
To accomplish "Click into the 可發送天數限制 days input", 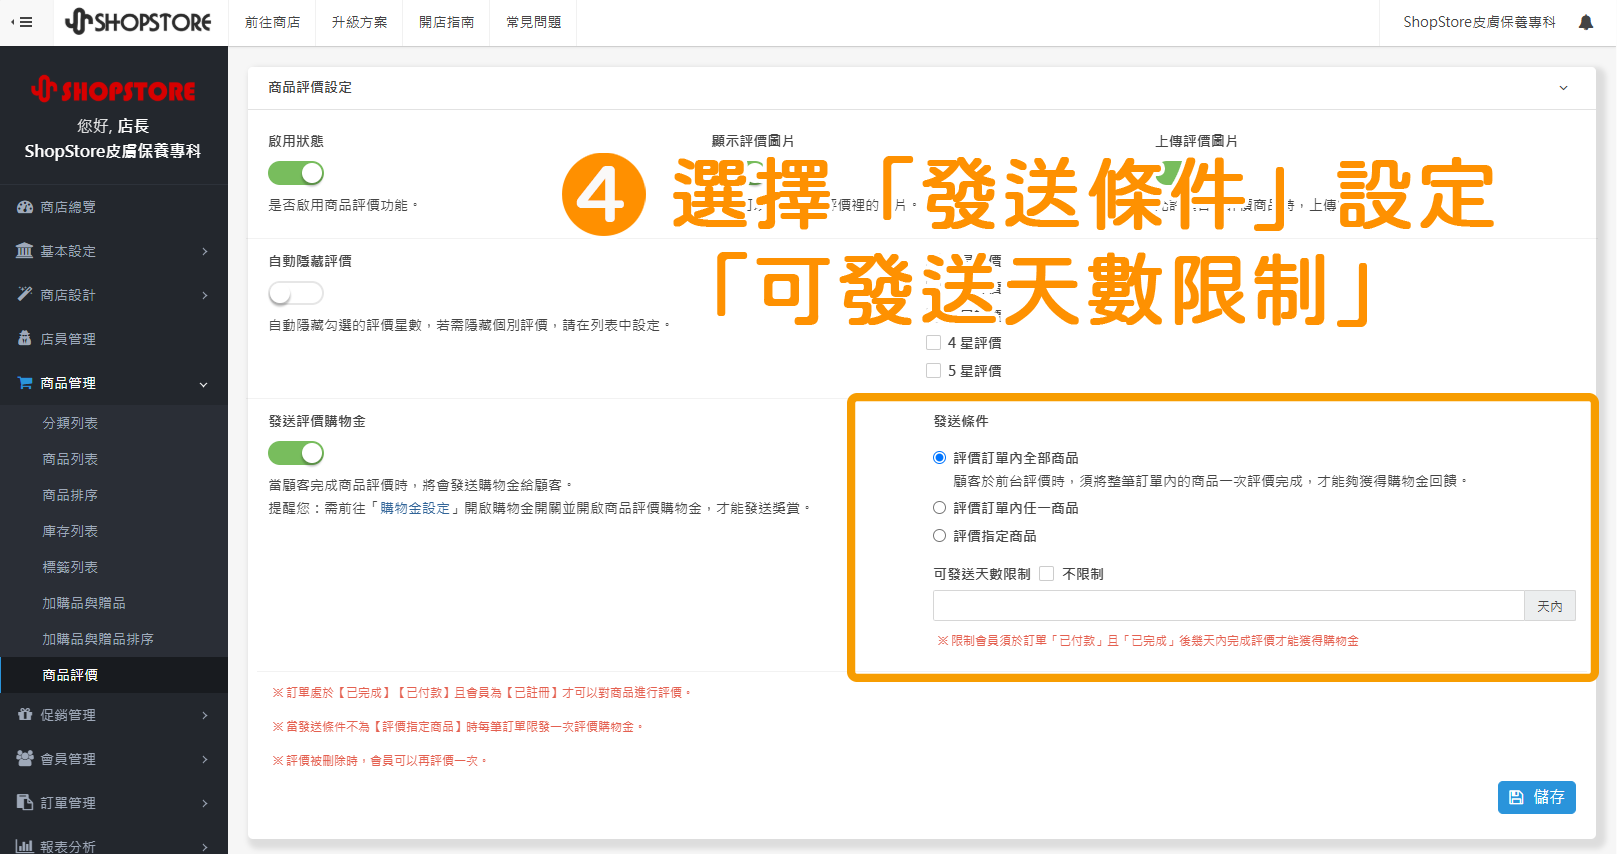I will [1228, 606].
